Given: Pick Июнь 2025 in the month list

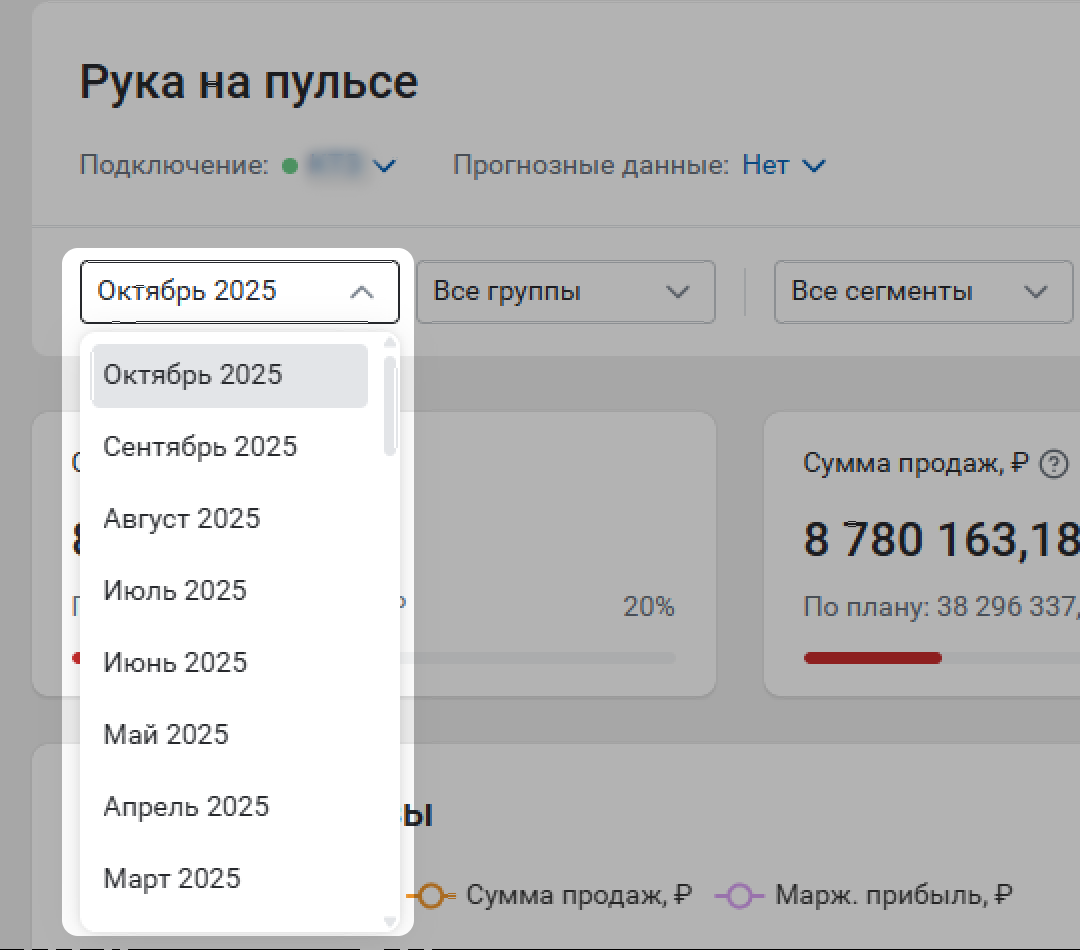Looking at the screenshot, I should pyautogui.click(x=175, y=663).
